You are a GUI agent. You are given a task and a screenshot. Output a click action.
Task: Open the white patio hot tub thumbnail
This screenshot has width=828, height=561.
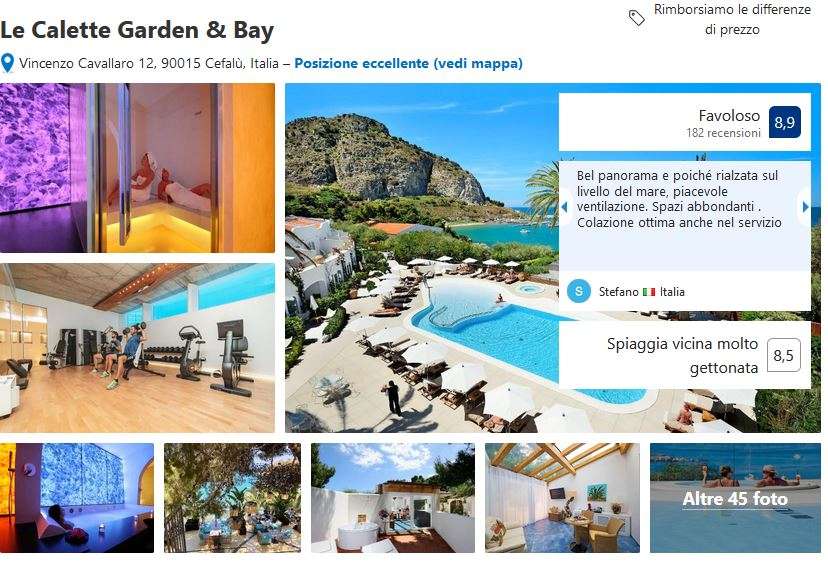click(x=393, y=498)
